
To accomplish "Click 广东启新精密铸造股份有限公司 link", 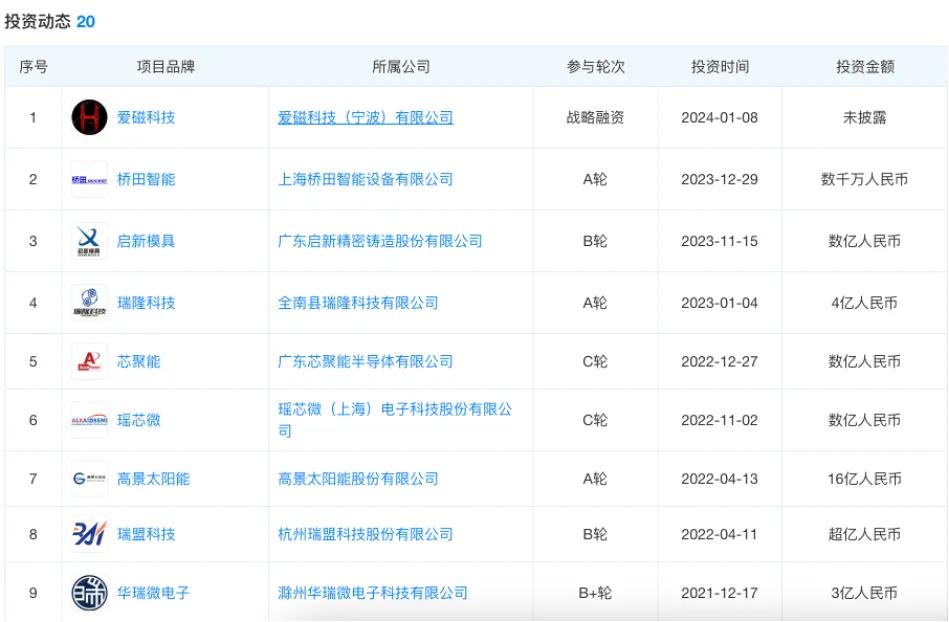I will tap(380, 241).
